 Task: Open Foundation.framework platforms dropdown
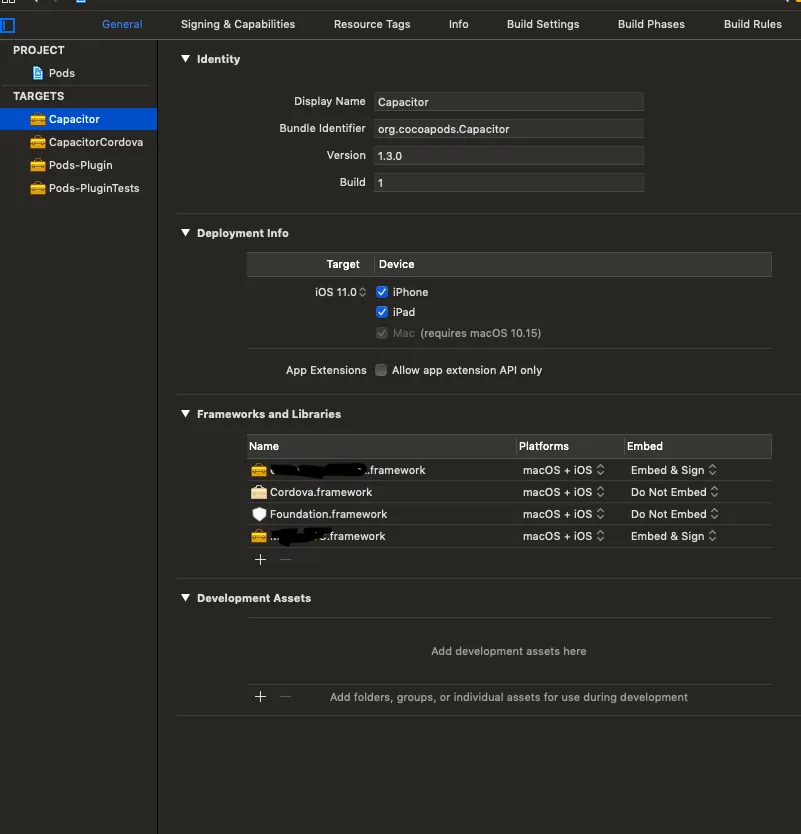click(x=564, y=514)
